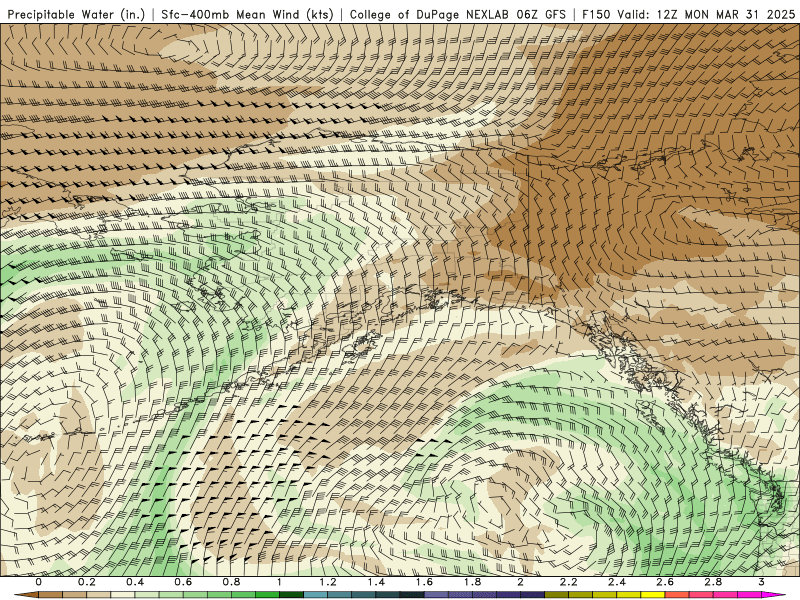Click the '0.4' legend scale label

click(135, 582)
